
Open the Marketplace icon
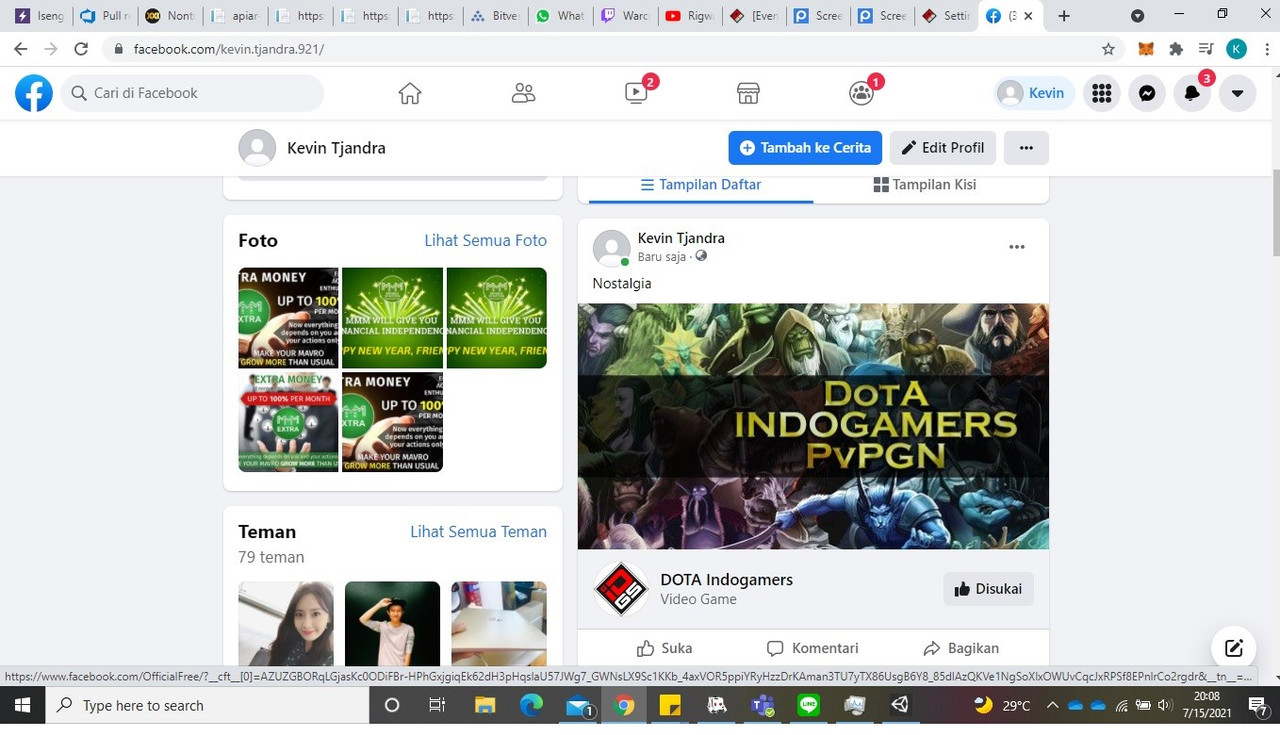point(748,93)
